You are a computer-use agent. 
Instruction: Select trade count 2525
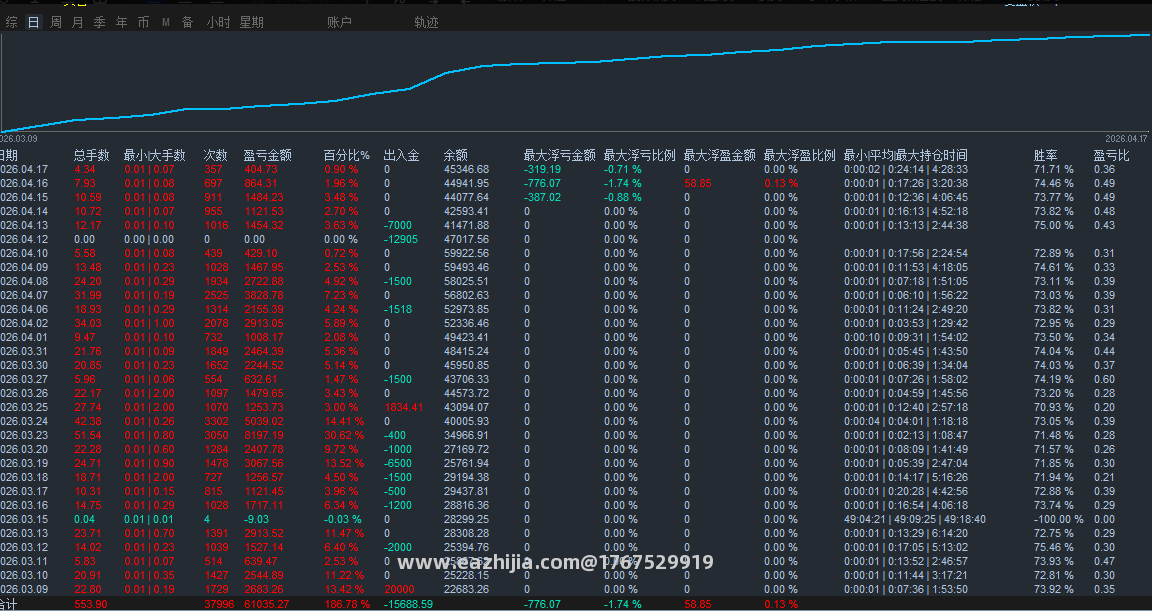point(216,295)
